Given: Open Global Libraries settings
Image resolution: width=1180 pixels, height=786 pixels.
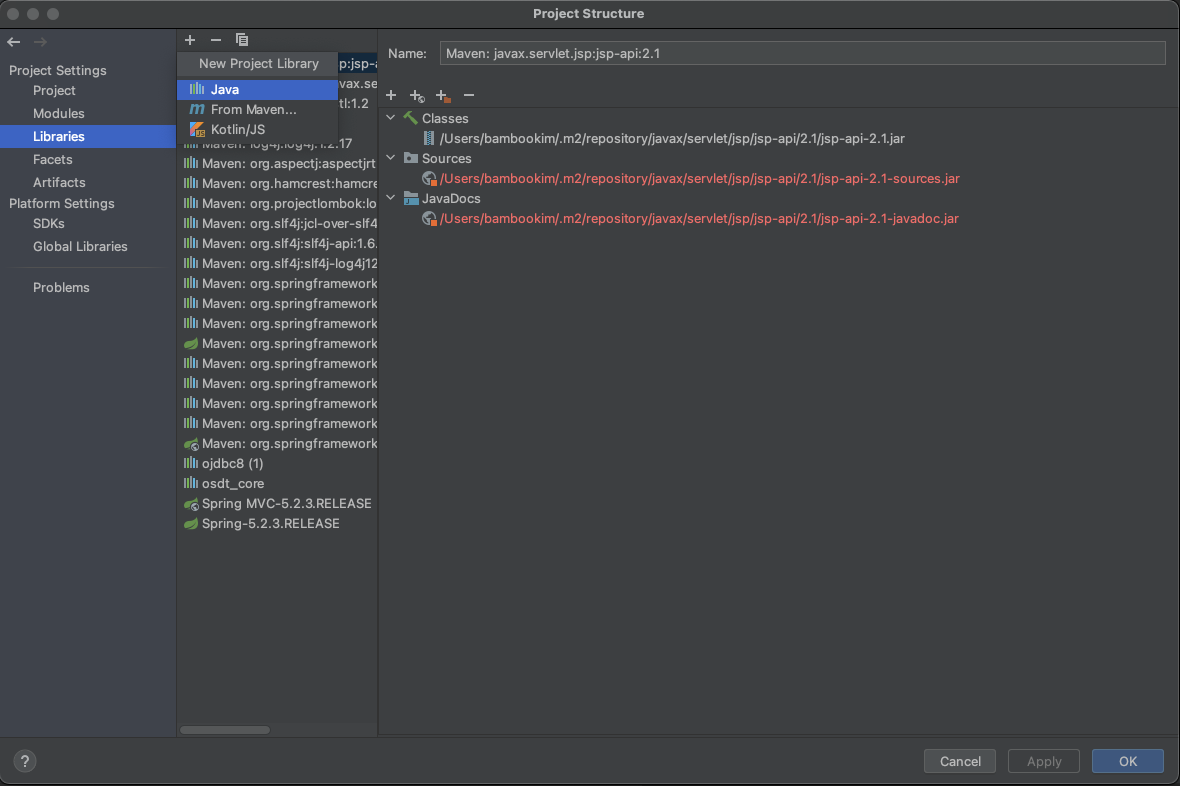Looking at the screenshot, I should (x=81, y=246).
